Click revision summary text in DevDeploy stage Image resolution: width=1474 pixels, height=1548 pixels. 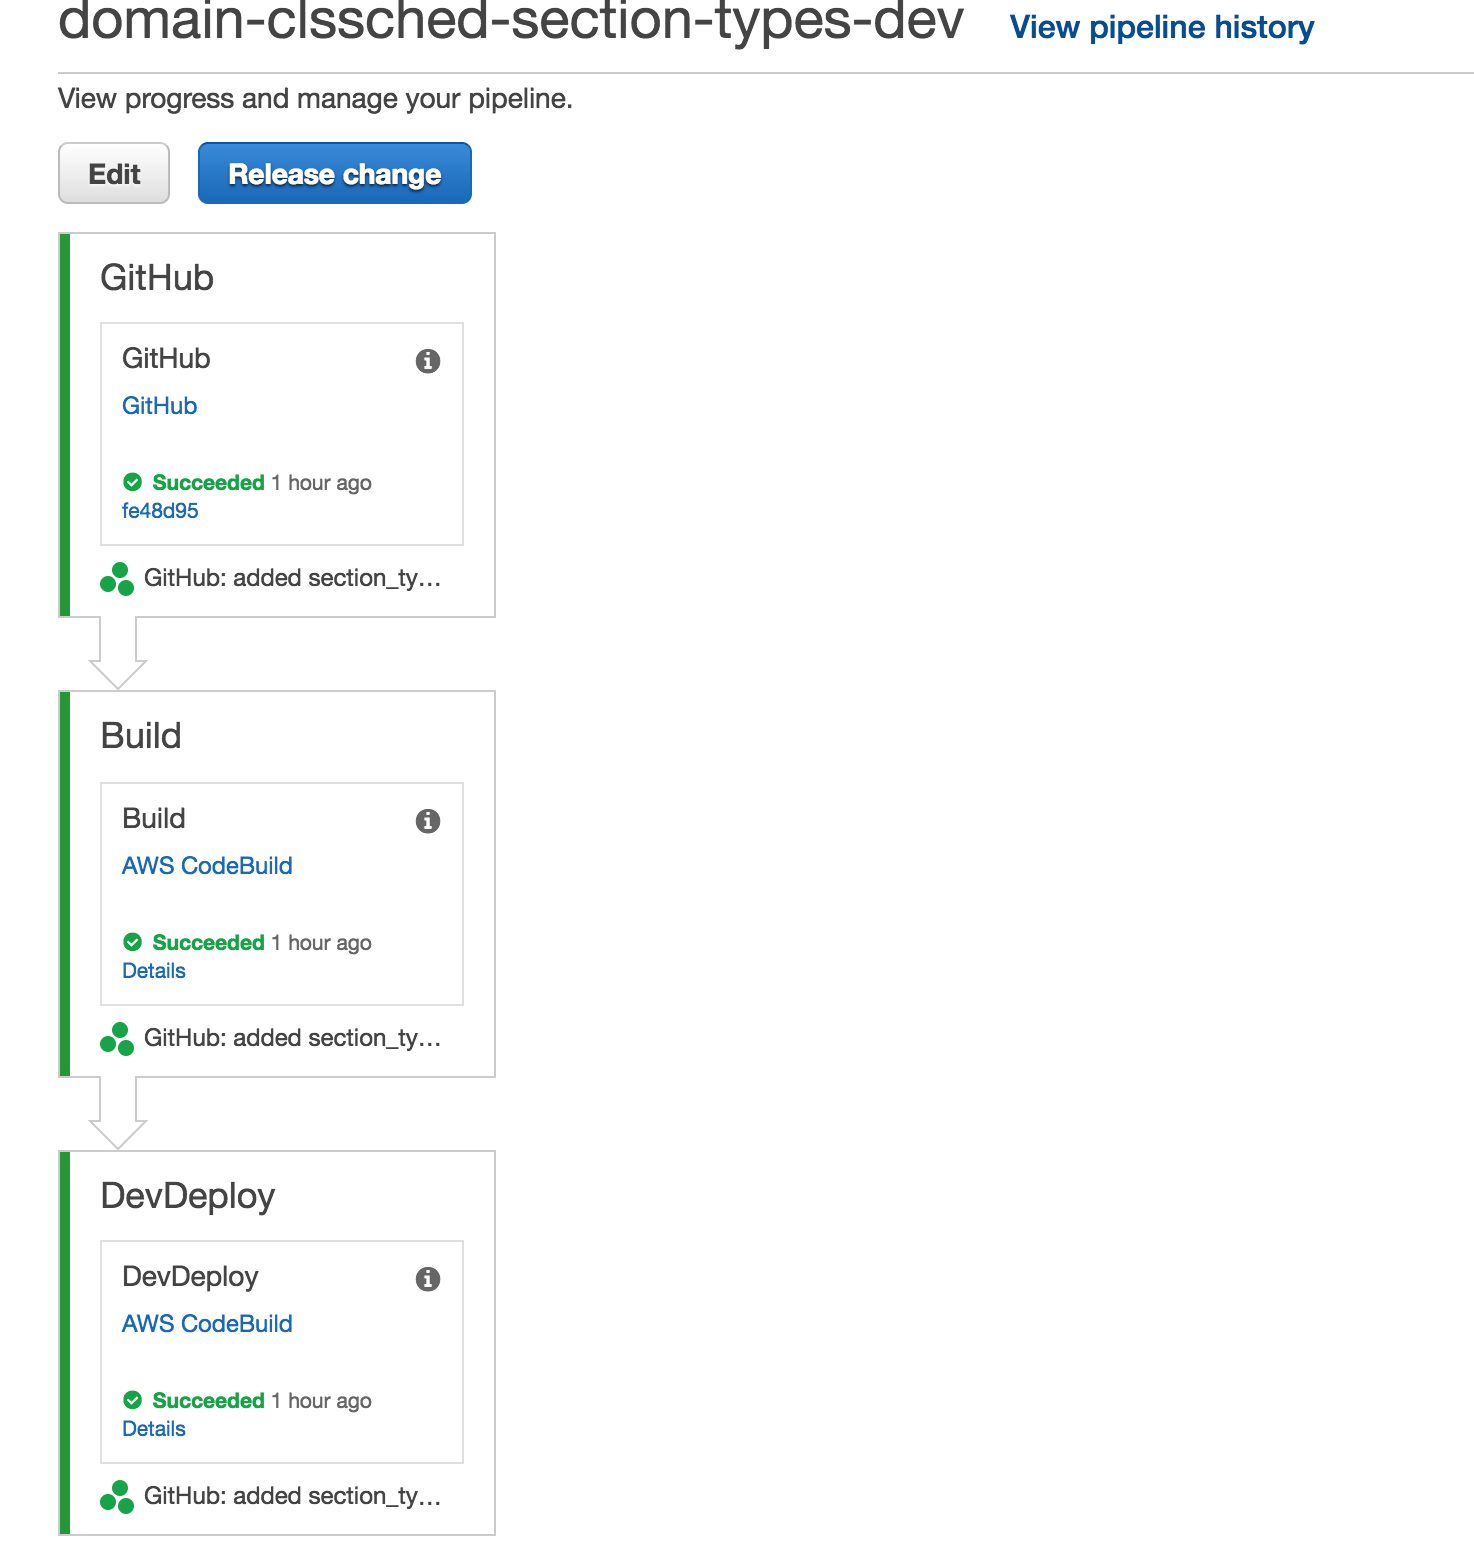[x=292, y=1496]
